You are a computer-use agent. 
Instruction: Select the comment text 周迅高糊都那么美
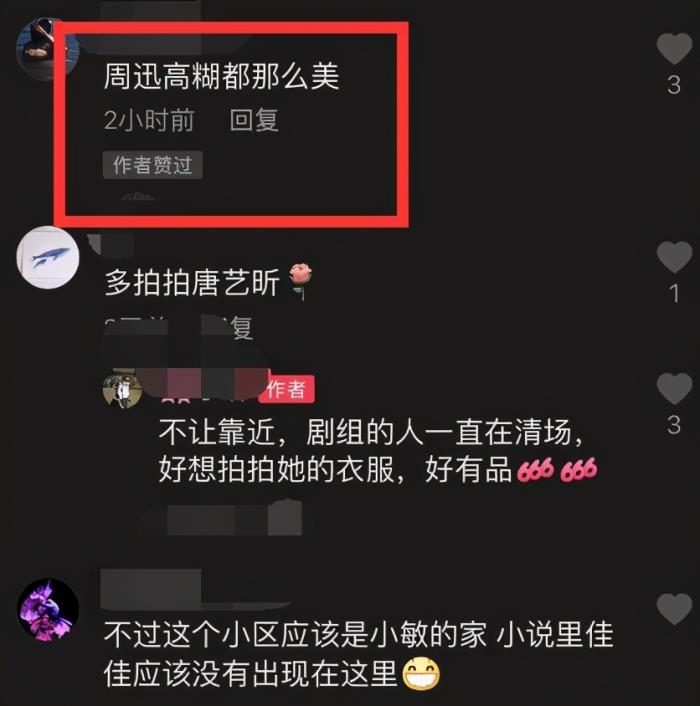[x=221, y=76]
